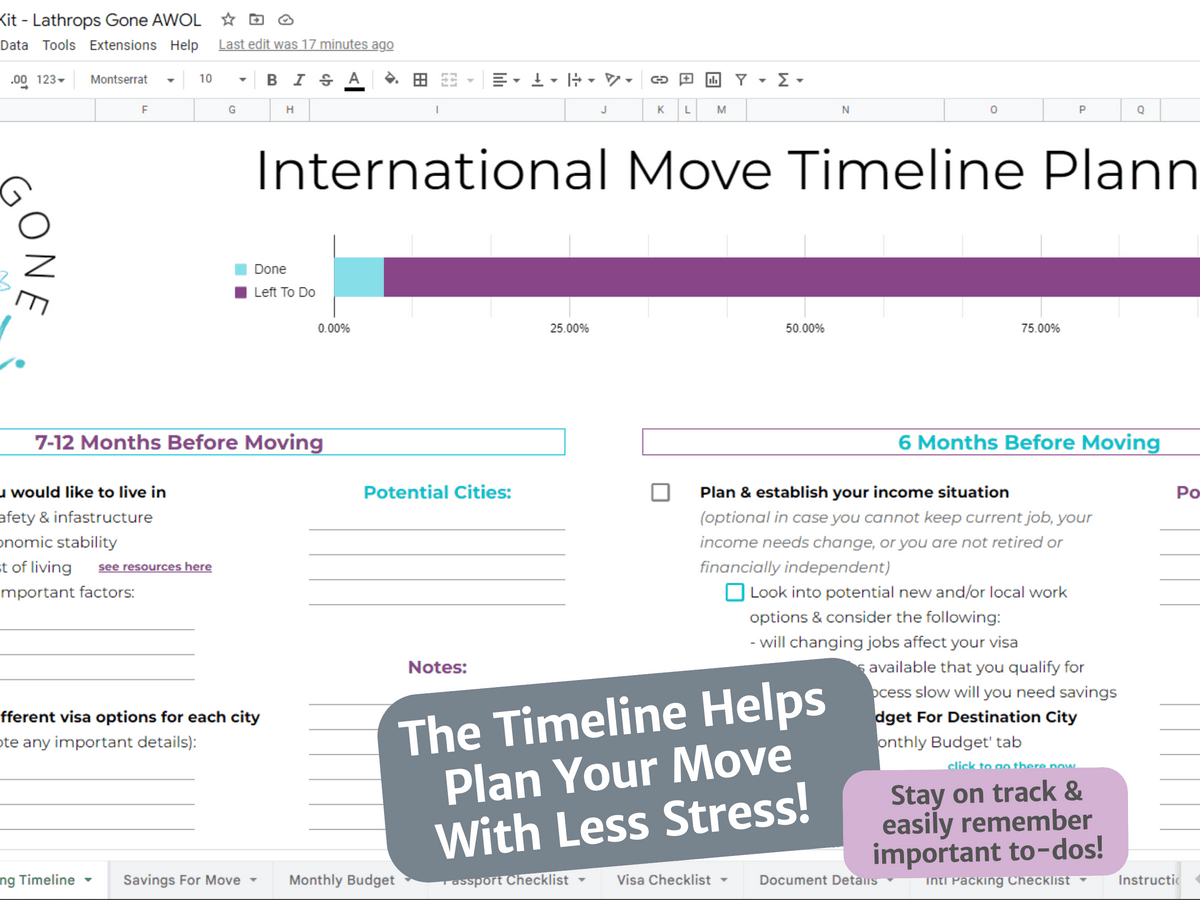Select column header I
Screen dimensions: 1200x900
pos(437,110)
